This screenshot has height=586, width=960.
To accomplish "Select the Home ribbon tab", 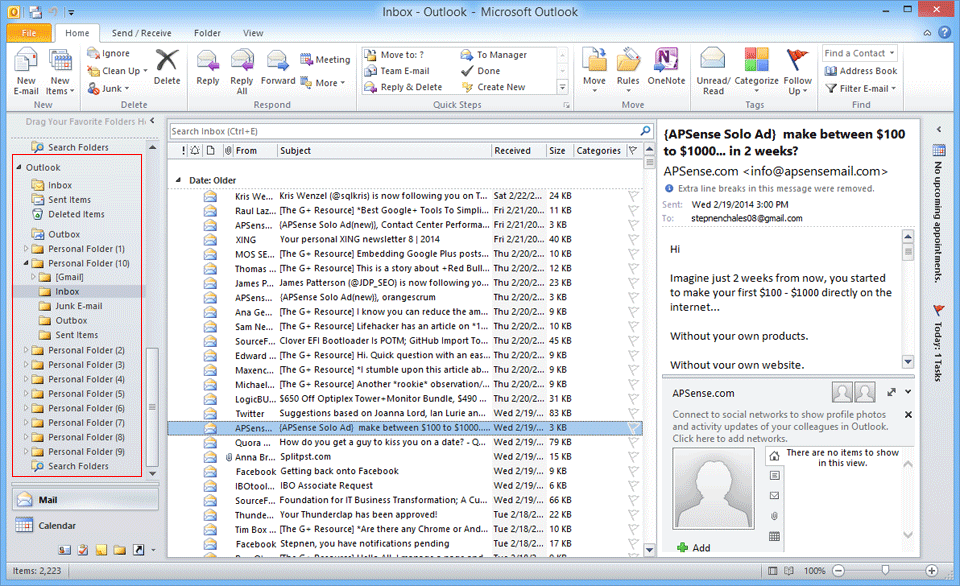I will (x=77, y=33).
